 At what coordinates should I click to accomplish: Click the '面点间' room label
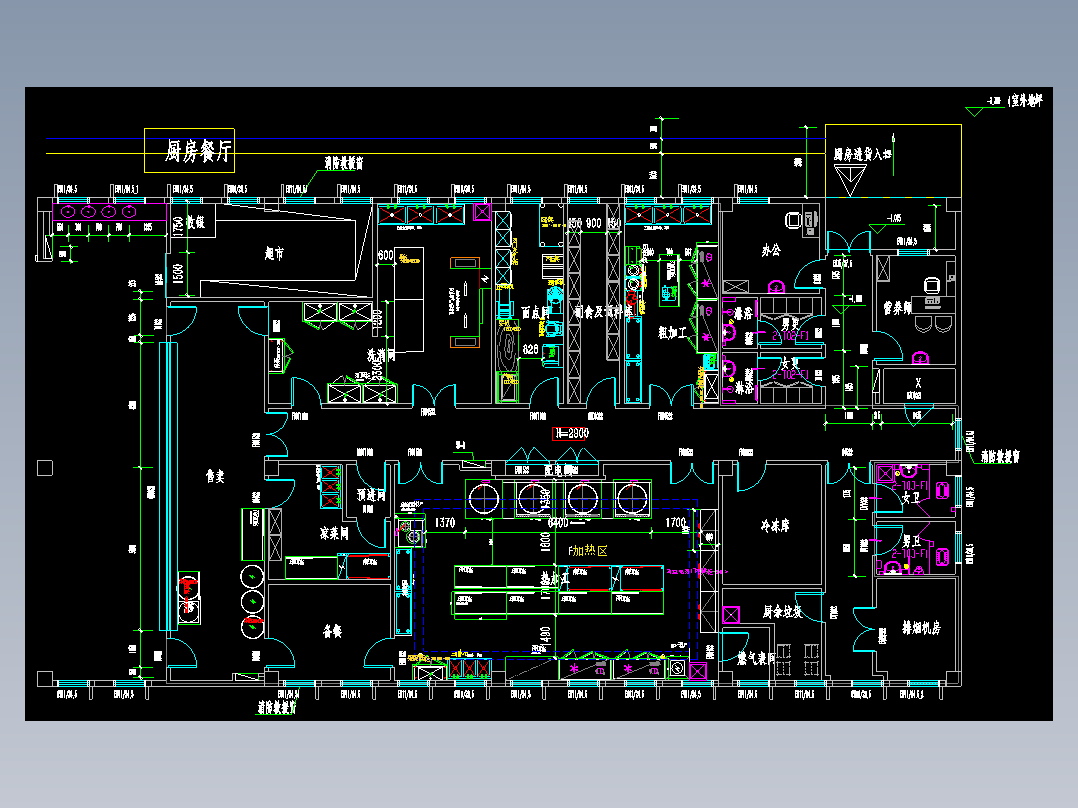(535, 313)
